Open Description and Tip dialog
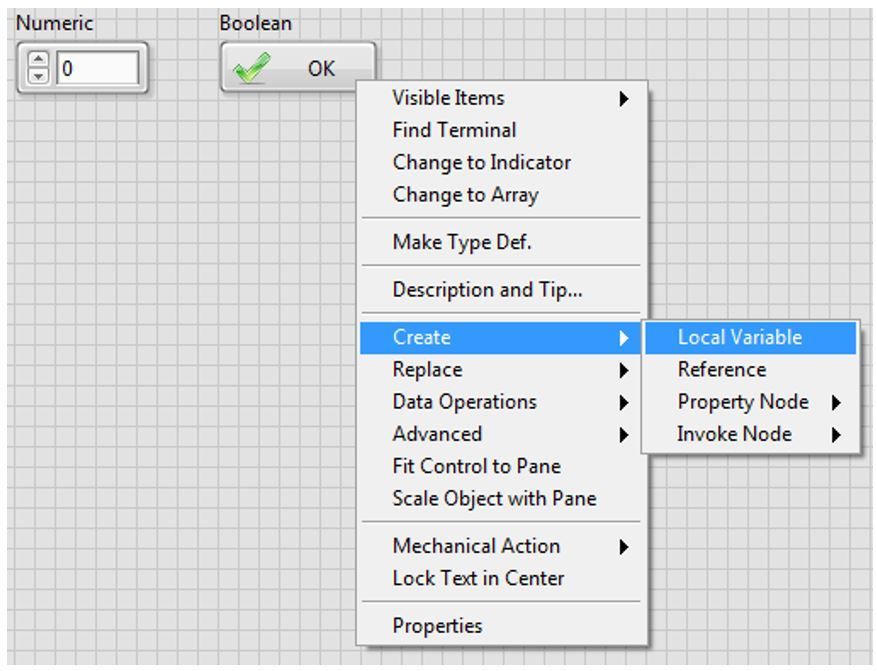The image size is (877, 671). [487, 290]
